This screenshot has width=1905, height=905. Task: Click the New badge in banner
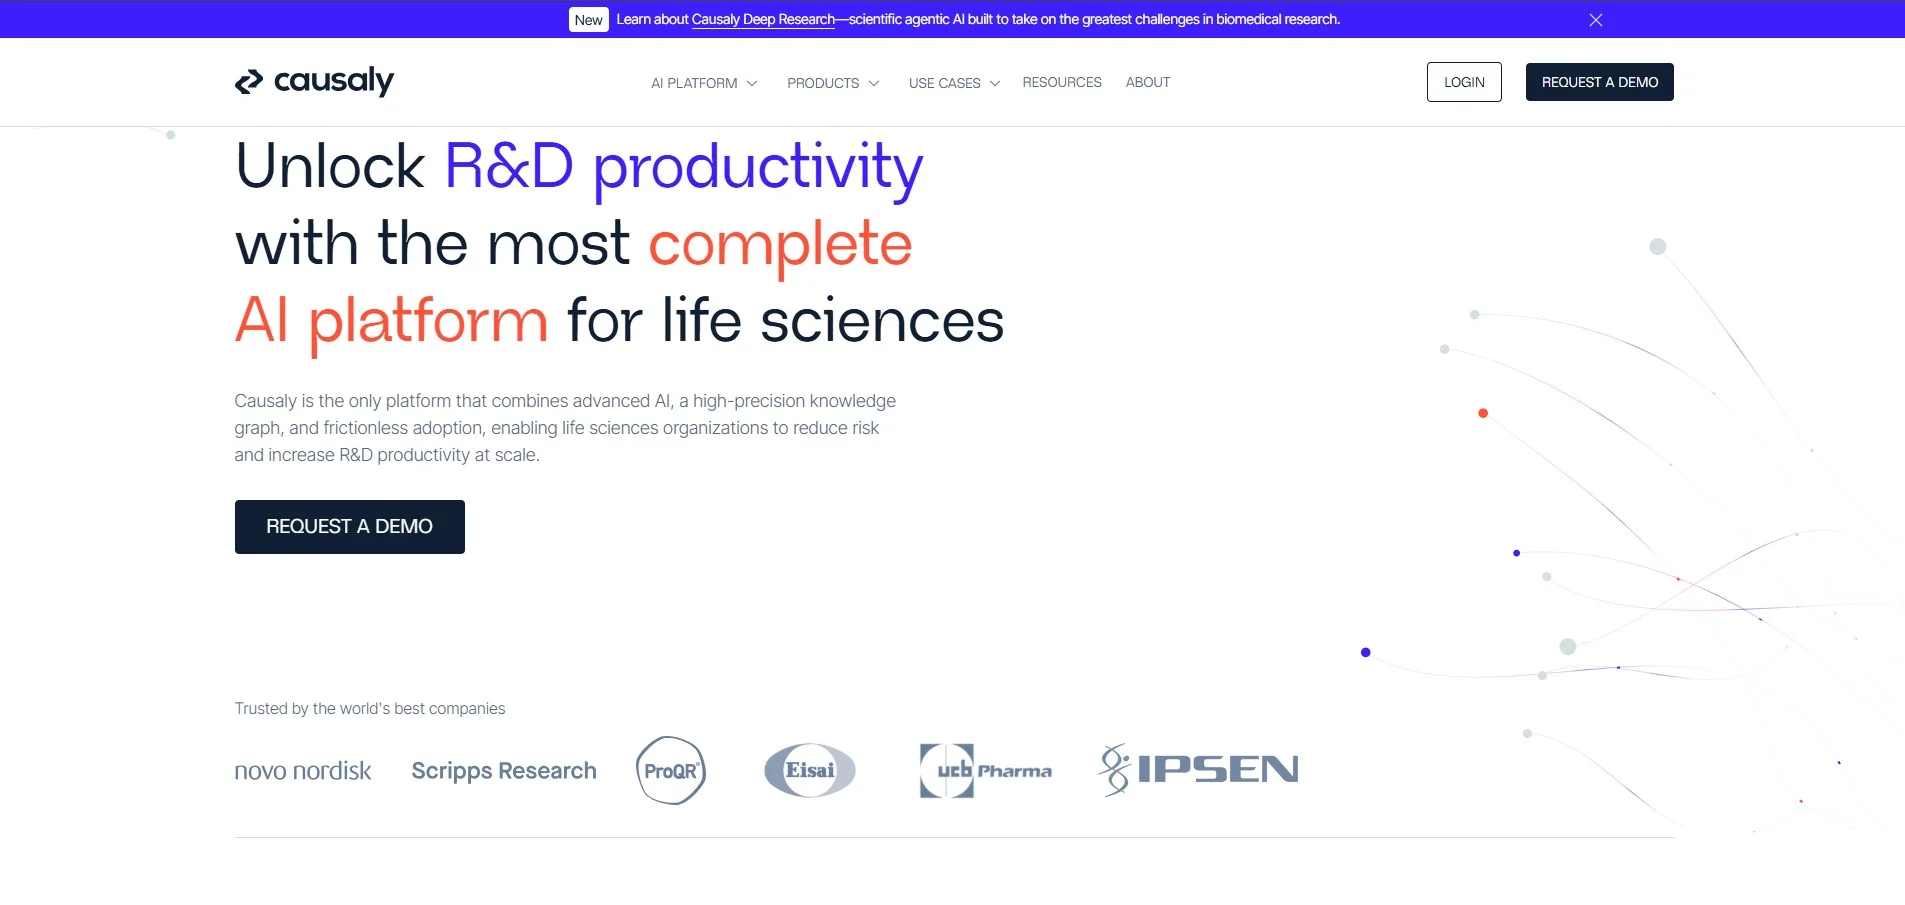click(588, 20)
